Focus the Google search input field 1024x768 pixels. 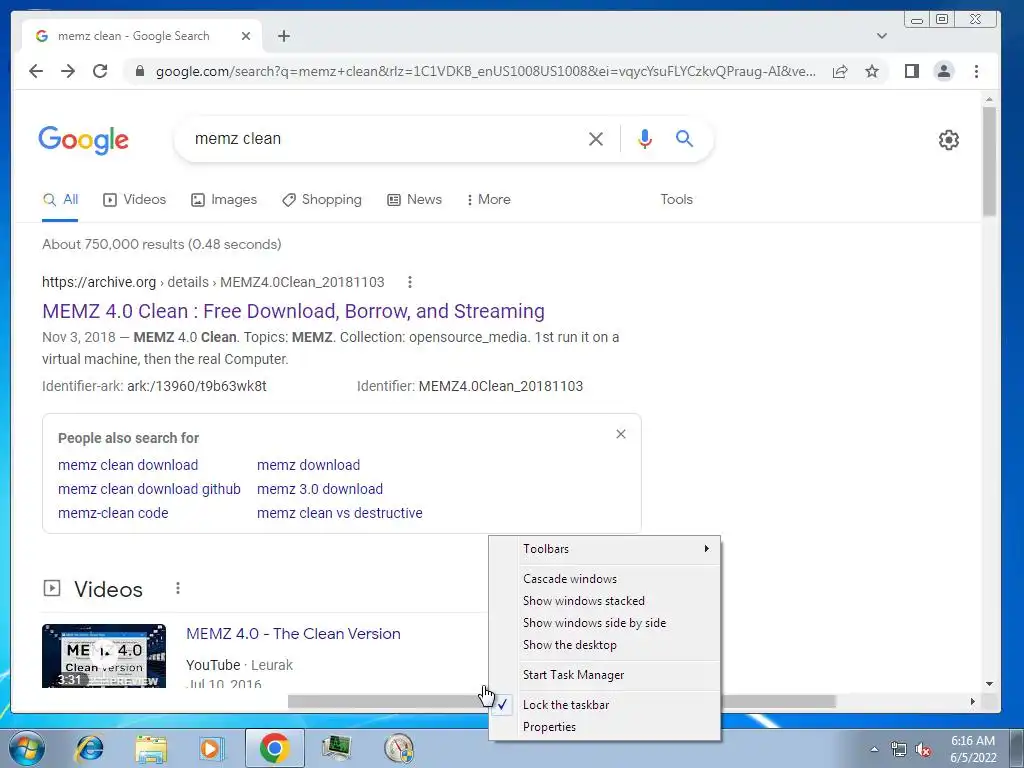tap(385, 138)
